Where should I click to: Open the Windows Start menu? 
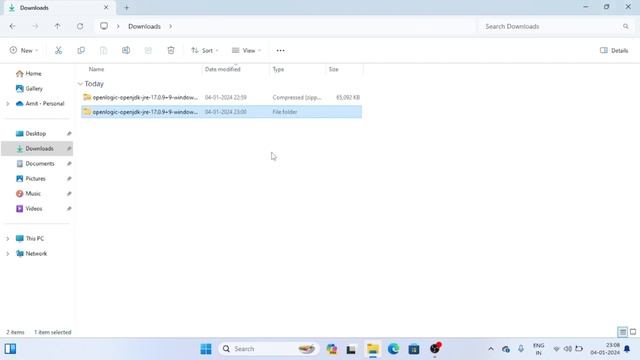[x=206, y=349]
